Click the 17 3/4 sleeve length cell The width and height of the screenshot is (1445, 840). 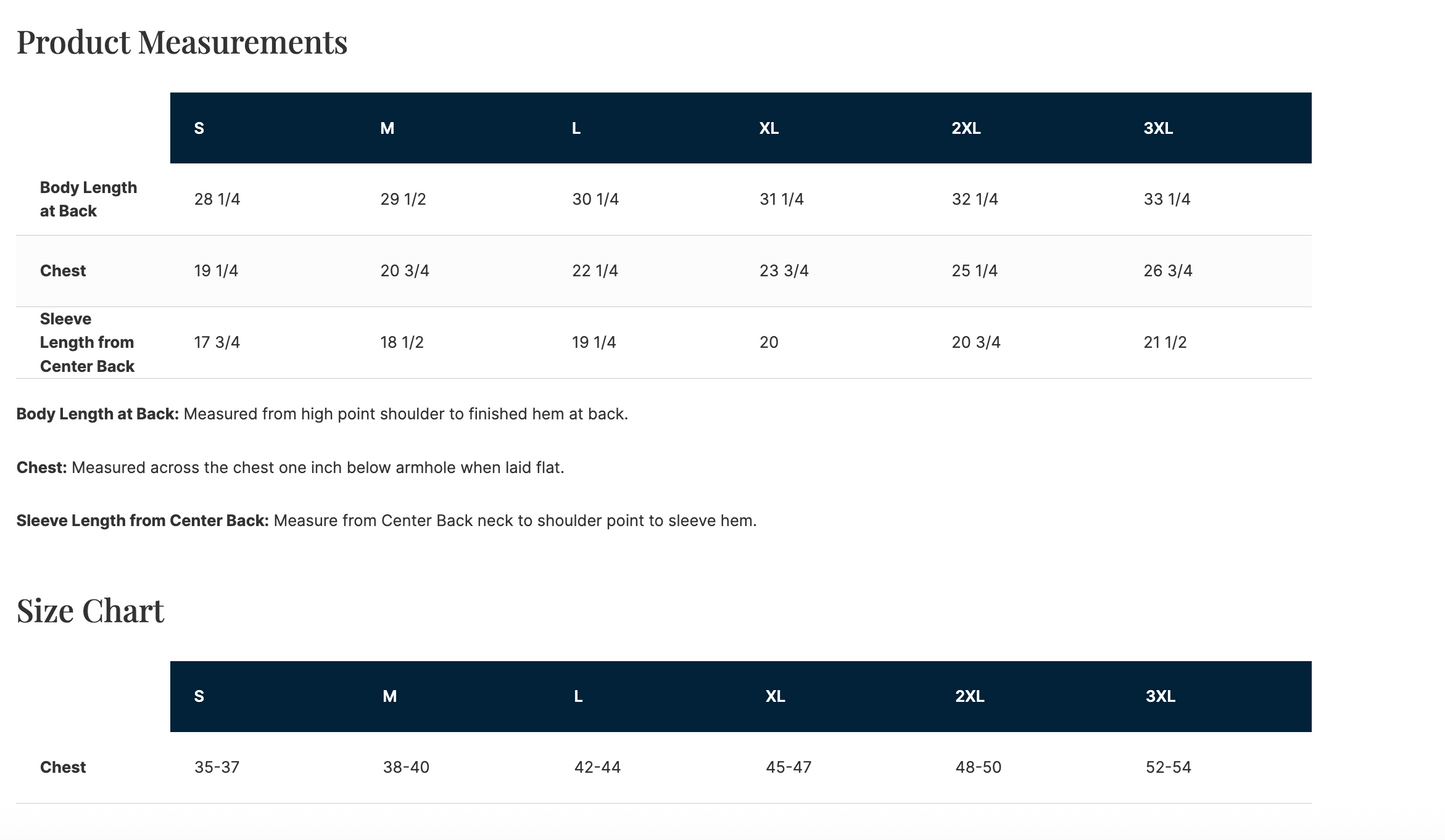point(217,342)
